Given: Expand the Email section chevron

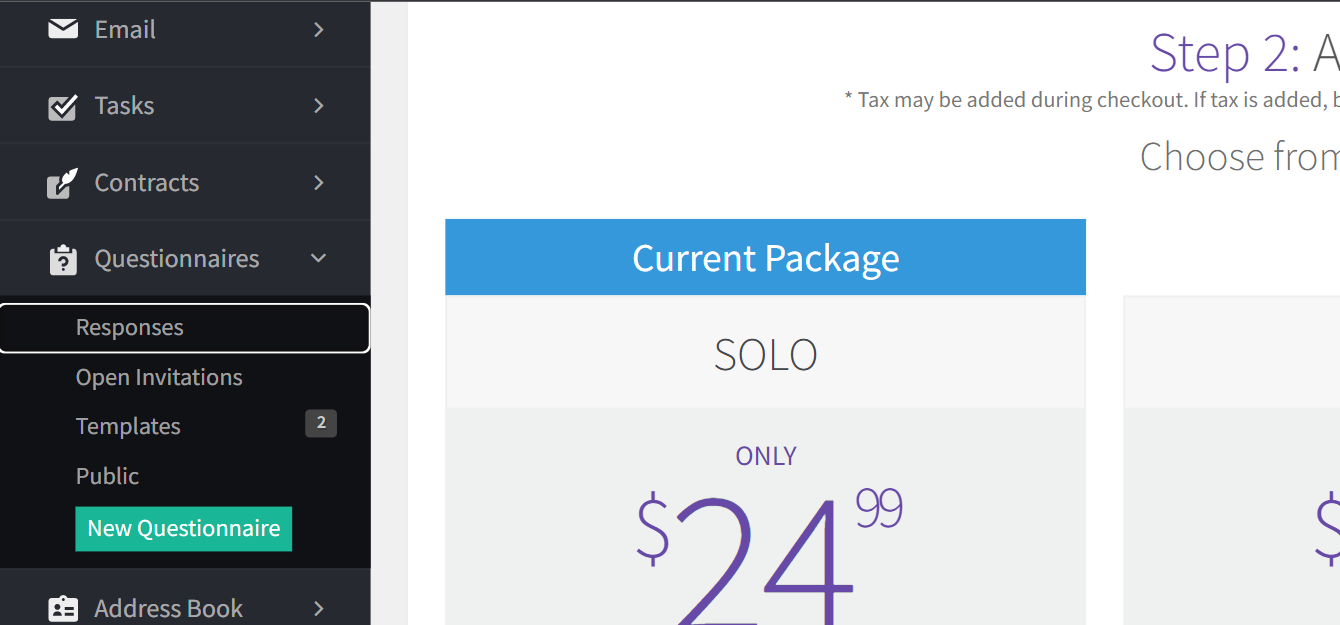Looking at the screenshot, I should click(x=318, y=30).
